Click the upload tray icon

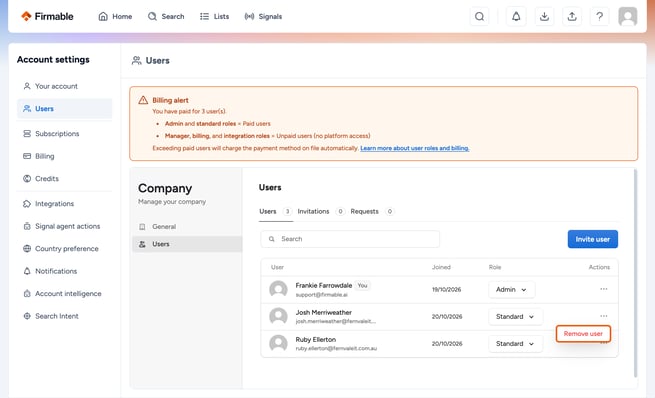tap(572, 16)
